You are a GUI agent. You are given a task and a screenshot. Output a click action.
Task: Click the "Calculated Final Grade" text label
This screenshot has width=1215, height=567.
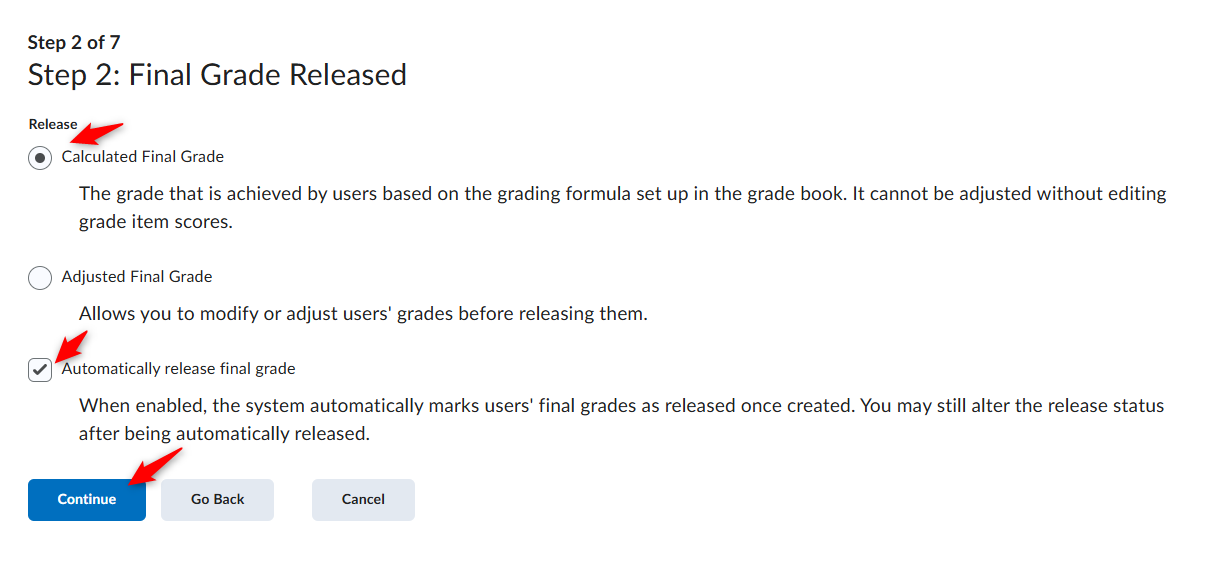143,157
